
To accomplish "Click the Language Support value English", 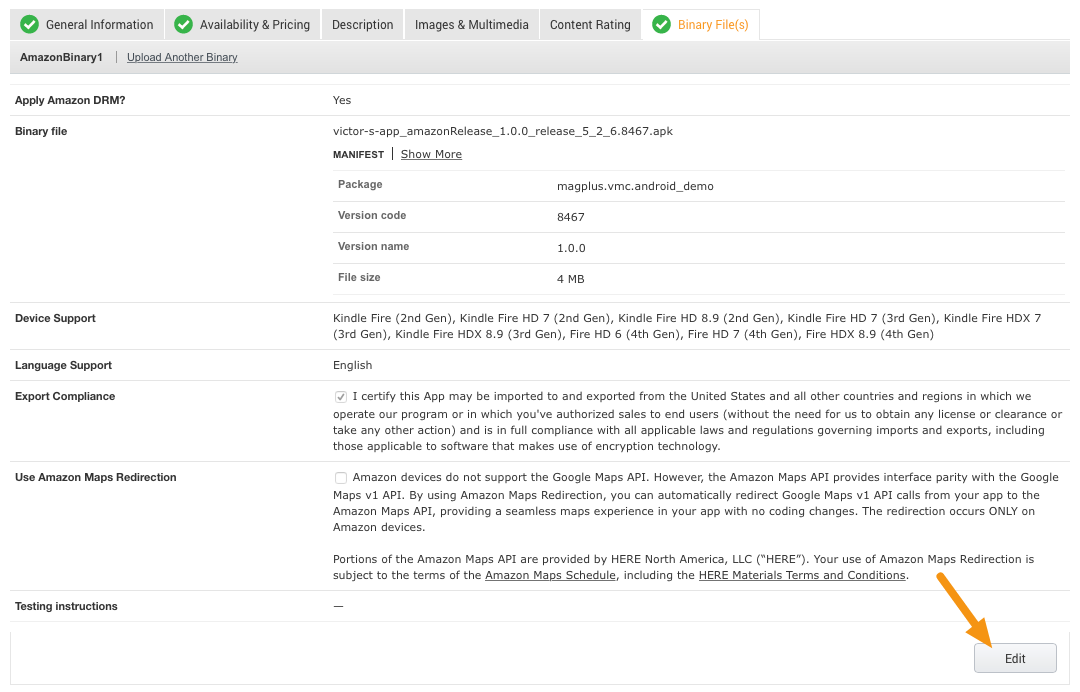I will point(352,365).
